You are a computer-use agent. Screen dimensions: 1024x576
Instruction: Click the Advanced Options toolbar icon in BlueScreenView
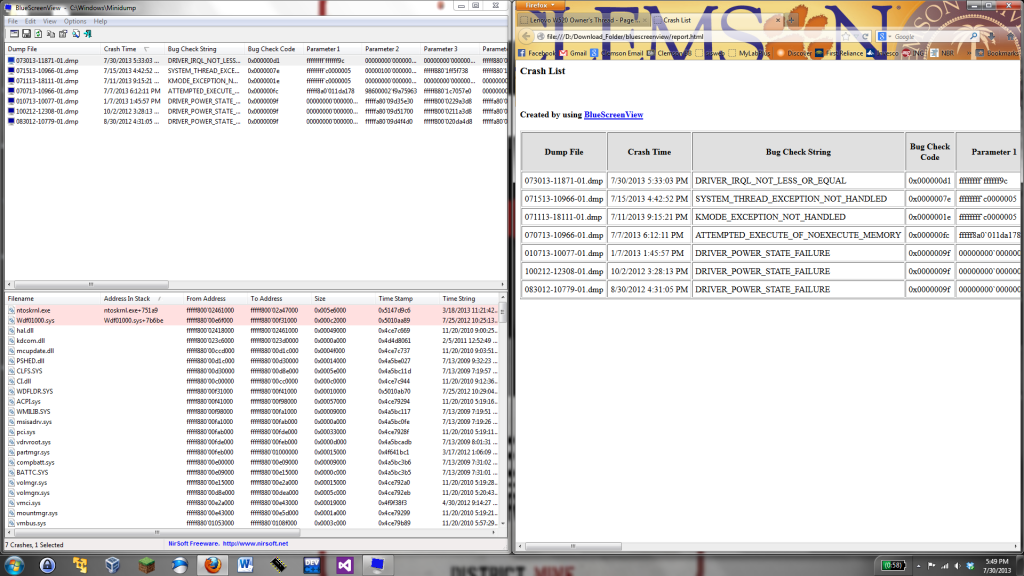pos(14,33)
